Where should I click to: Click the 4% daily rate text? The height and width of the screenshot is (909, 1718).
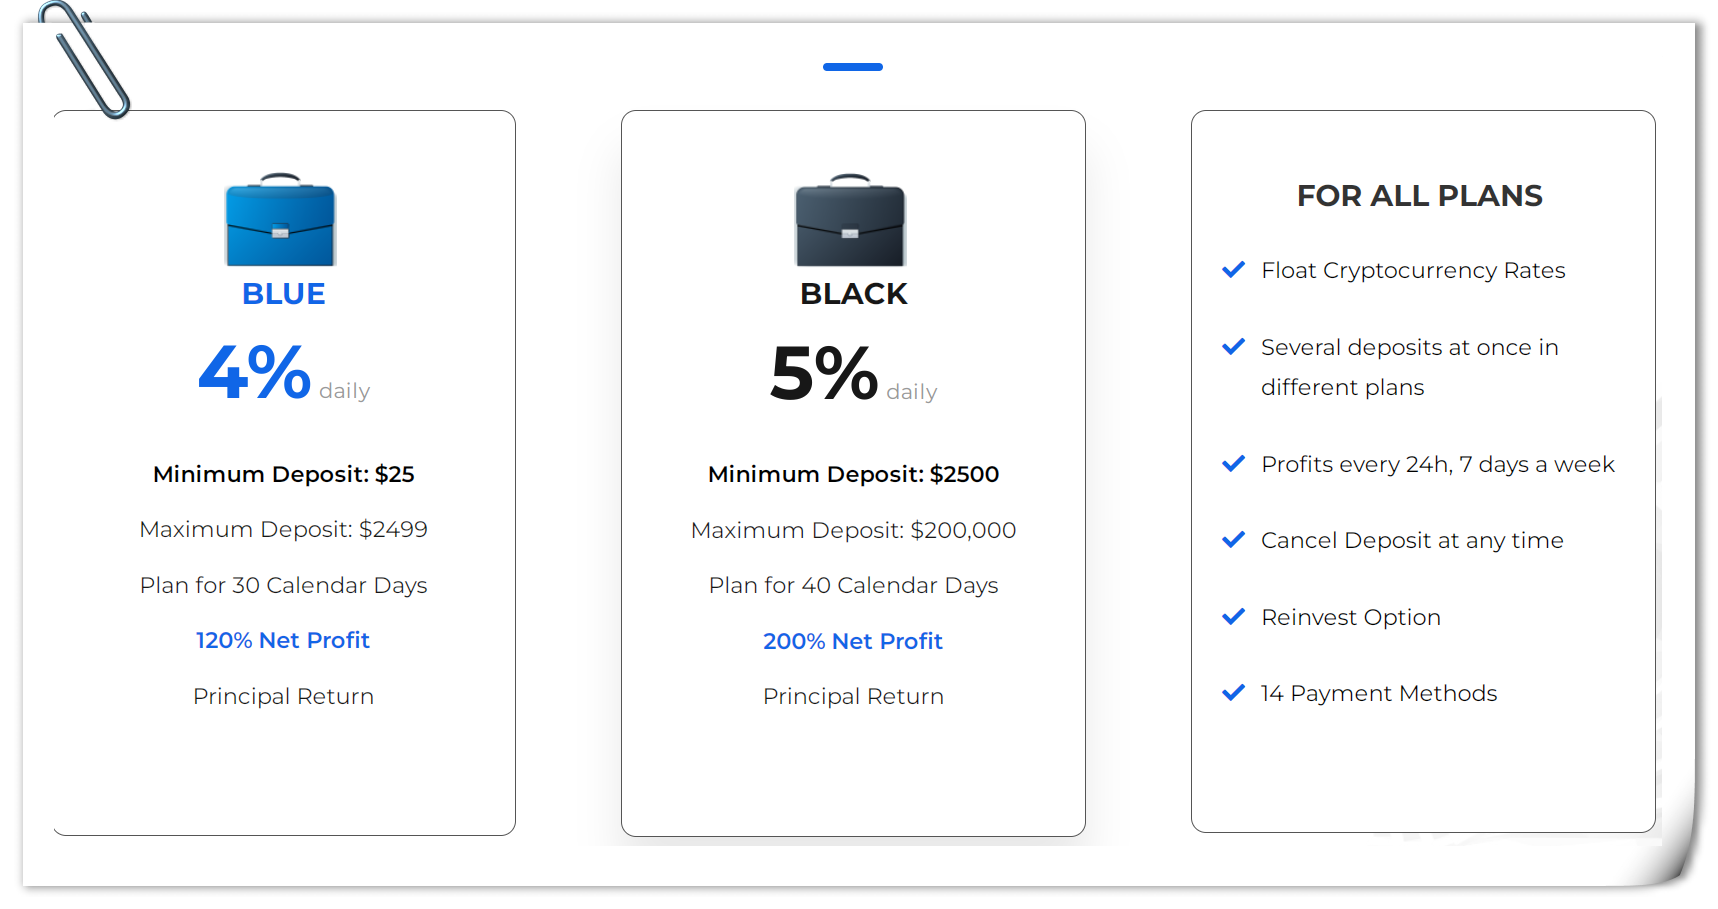(x=284, y=373)
